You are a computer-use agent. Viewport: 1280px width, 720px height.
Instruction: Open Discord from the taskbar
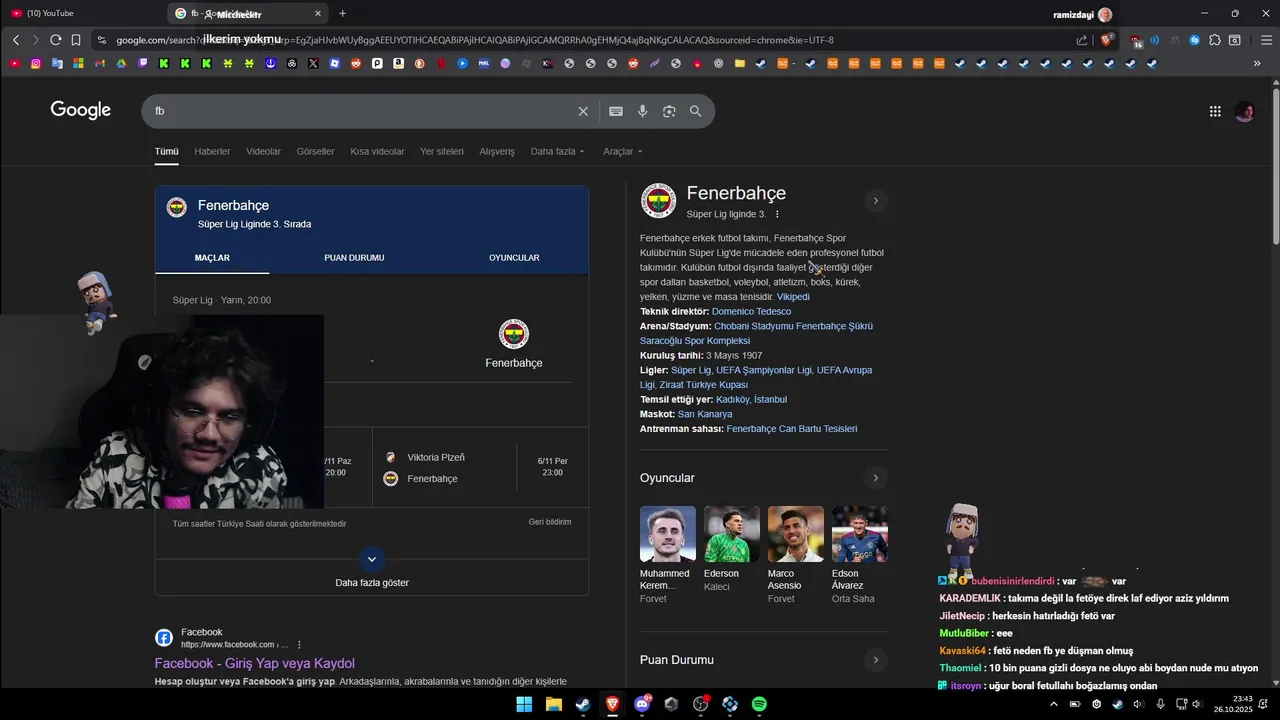click(x=642, y=704)
